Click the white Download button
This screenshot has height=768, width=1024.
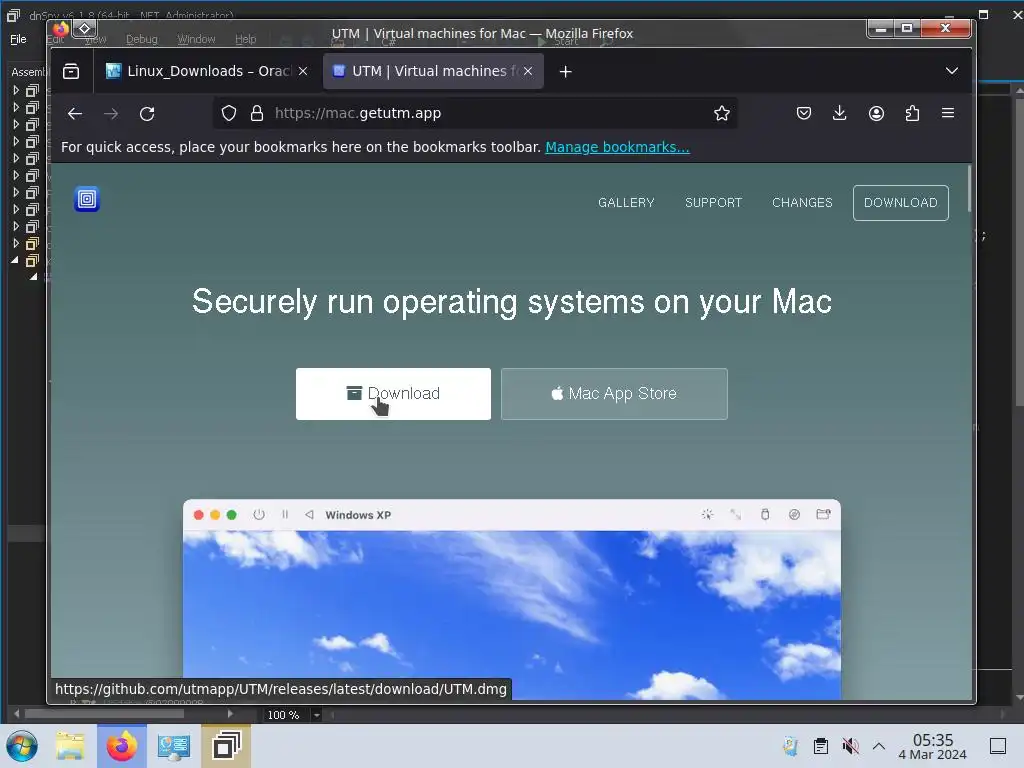click(393, 394)
